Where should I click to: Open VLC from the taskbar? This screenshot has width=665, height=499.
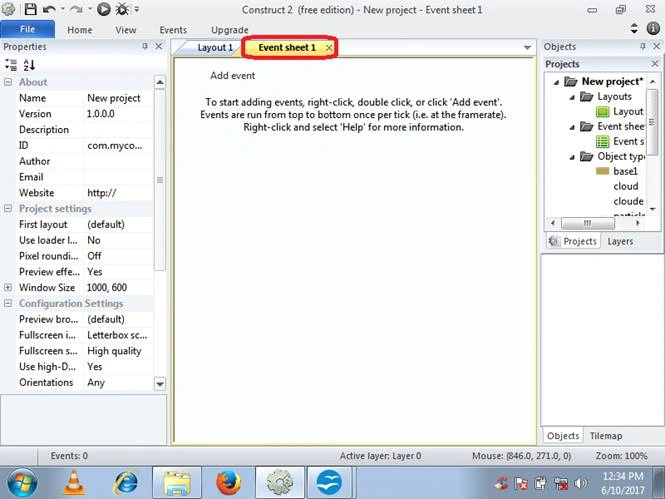pos(73,483)
